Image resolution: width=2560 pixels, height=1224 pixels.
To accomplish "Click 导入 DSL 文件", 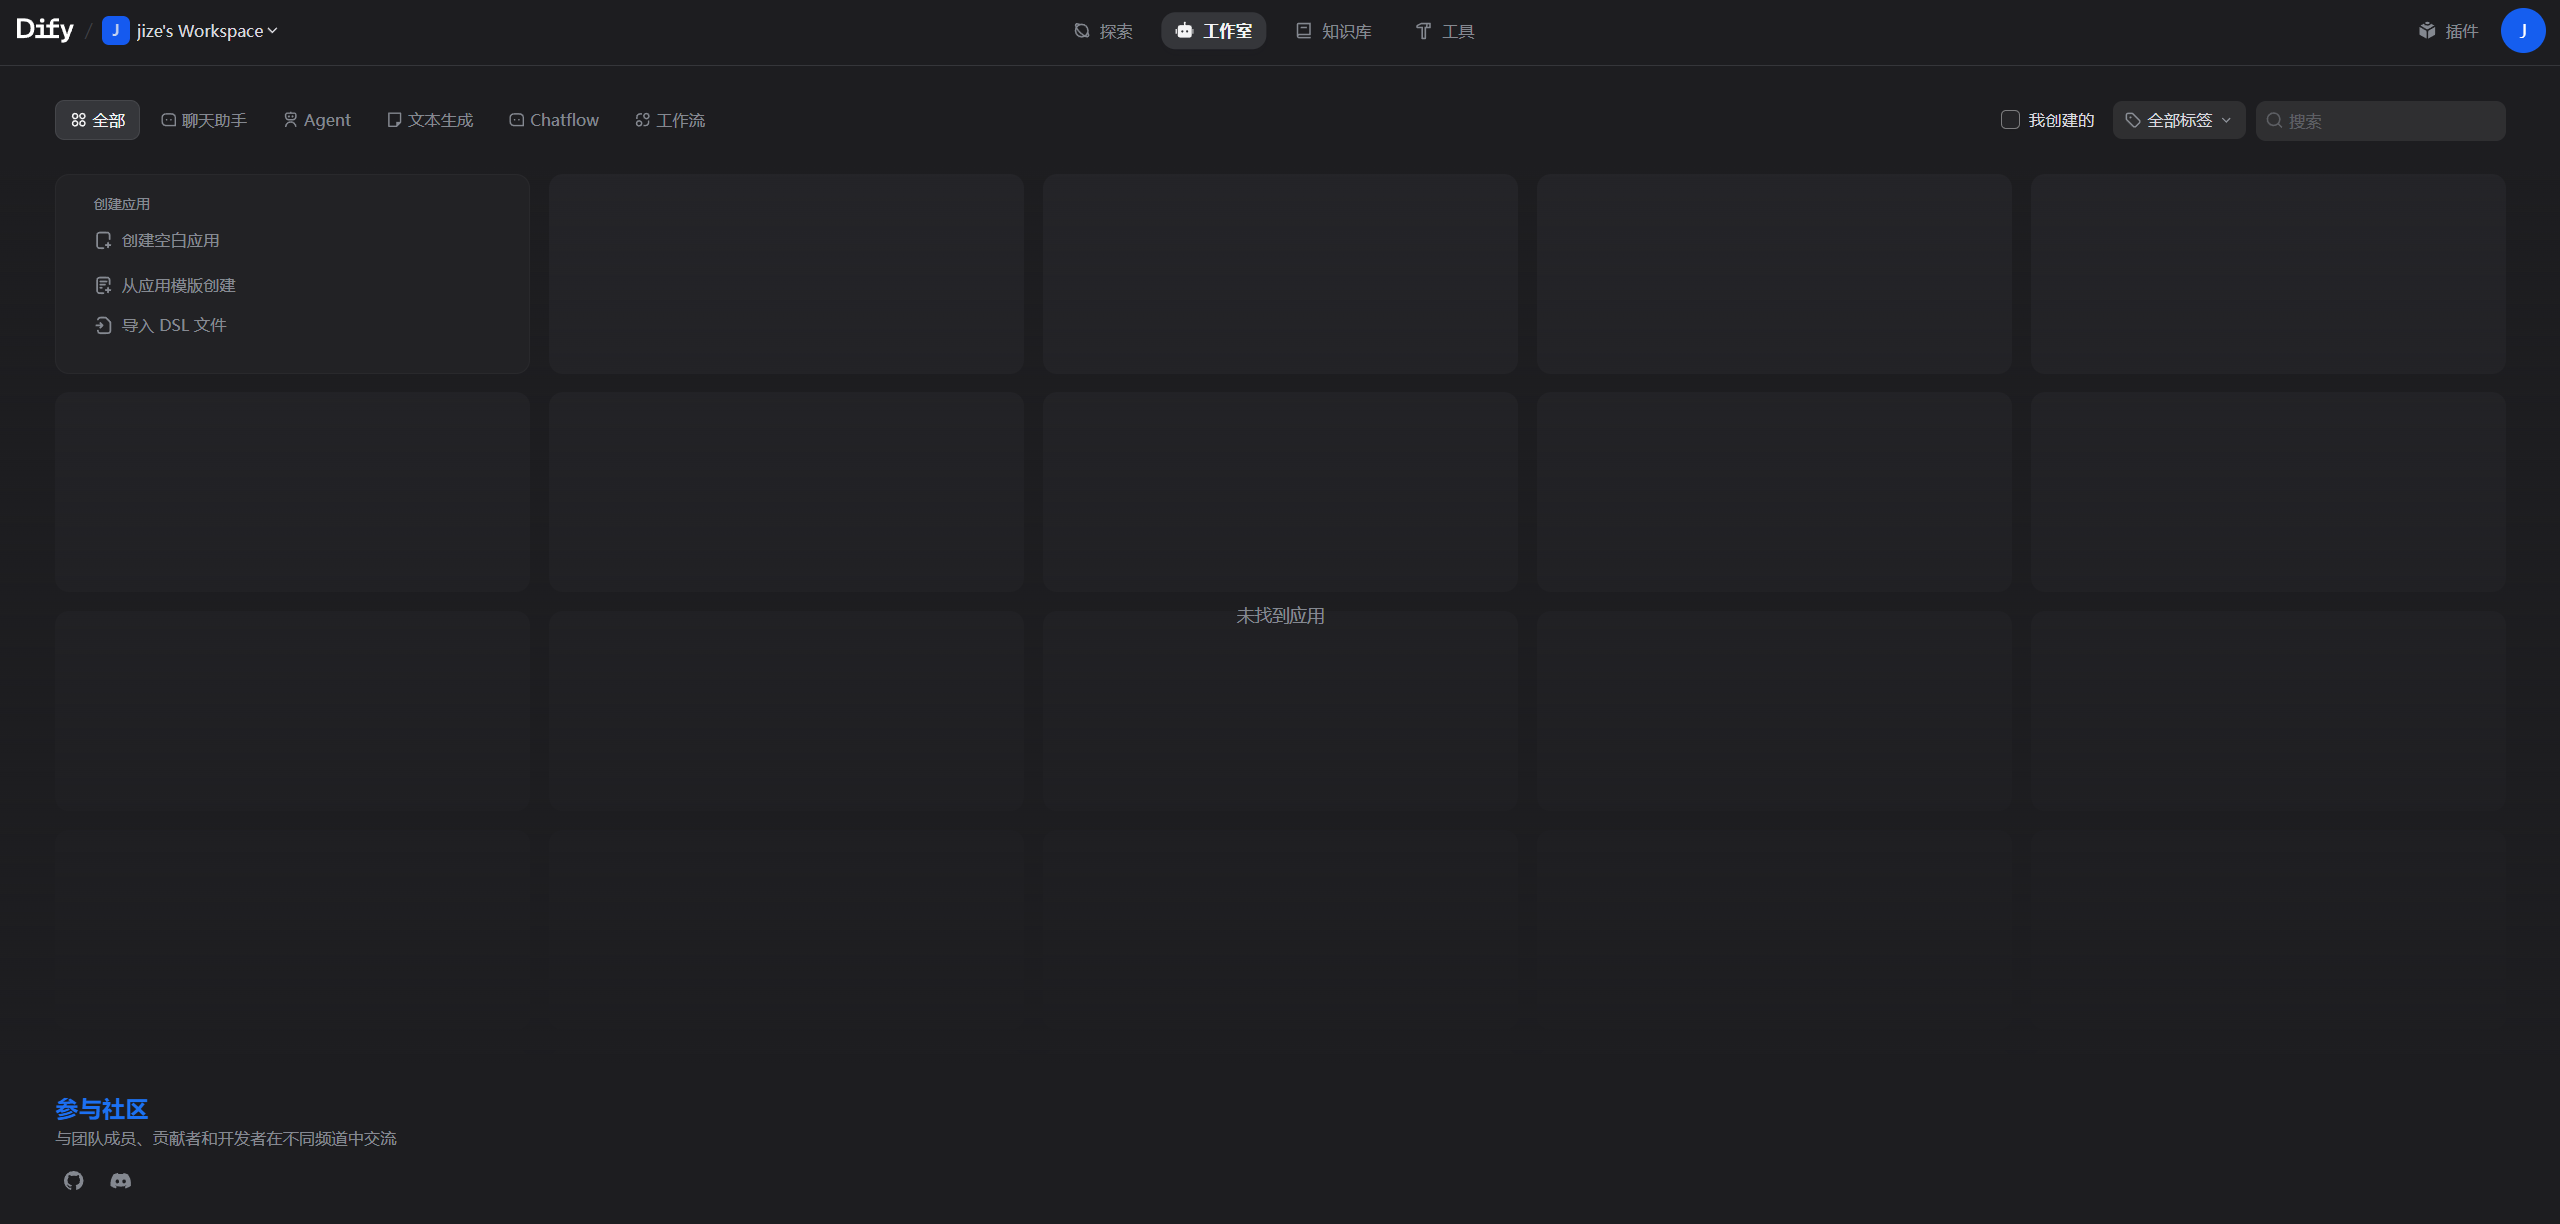I will point(161,325).
